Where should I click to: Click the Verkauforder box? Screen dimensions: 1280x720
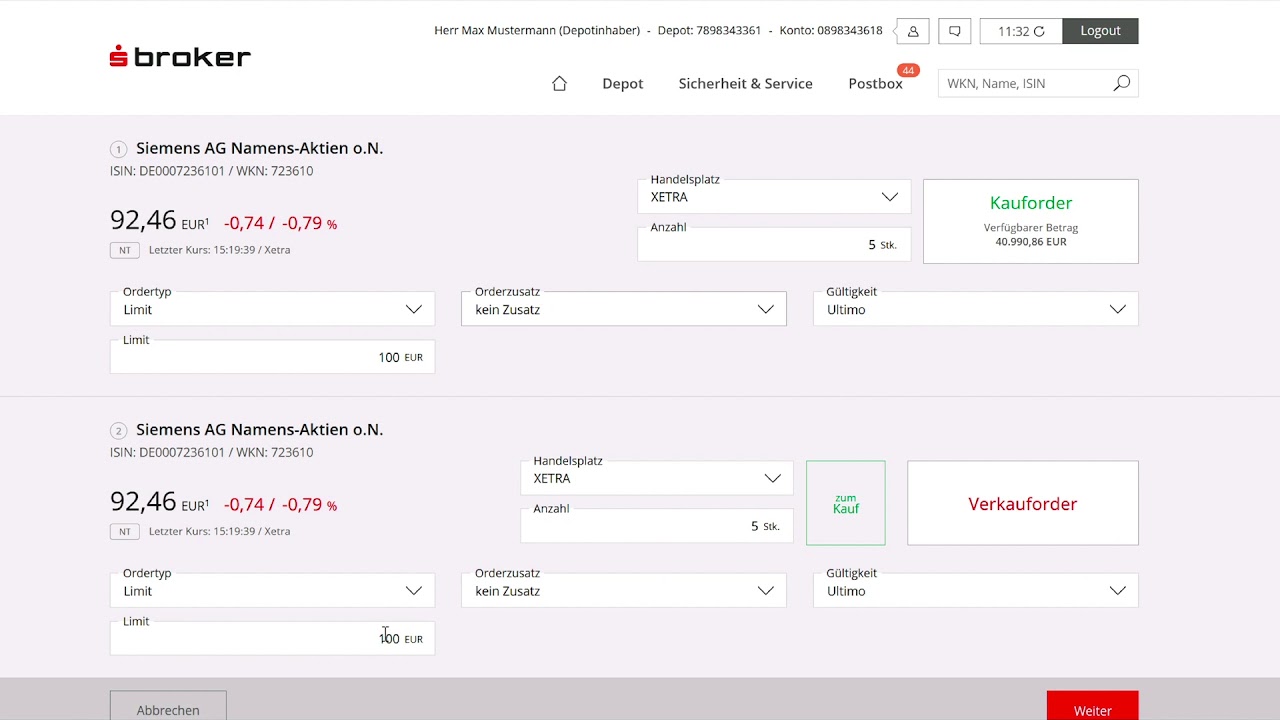pos(1023,503)
